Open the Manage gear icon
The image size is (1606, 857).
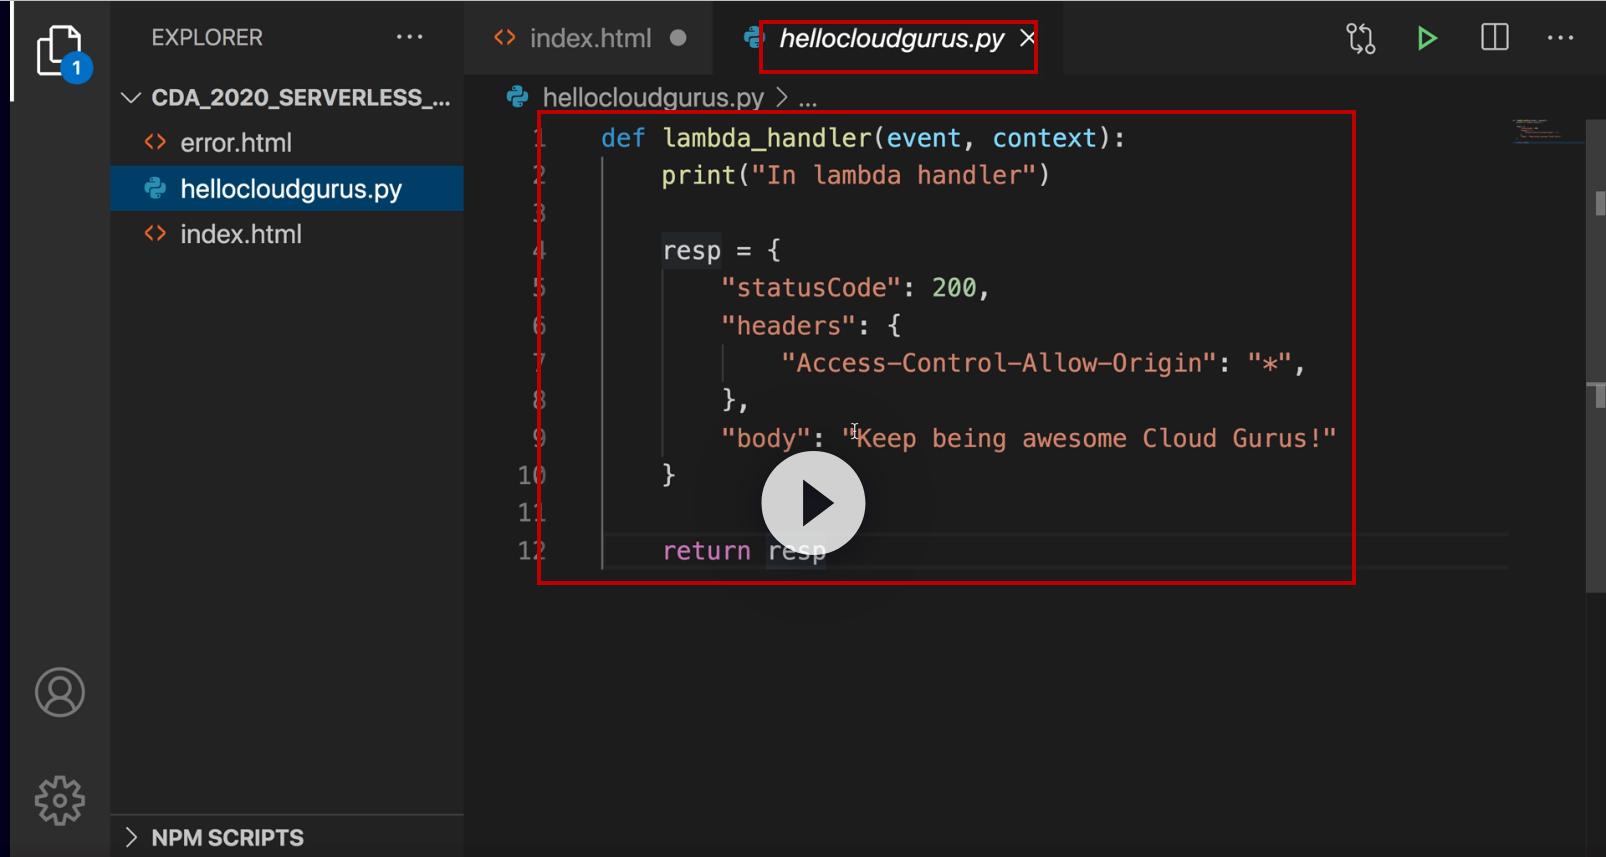pyautogui.click(x=60, y=800)
